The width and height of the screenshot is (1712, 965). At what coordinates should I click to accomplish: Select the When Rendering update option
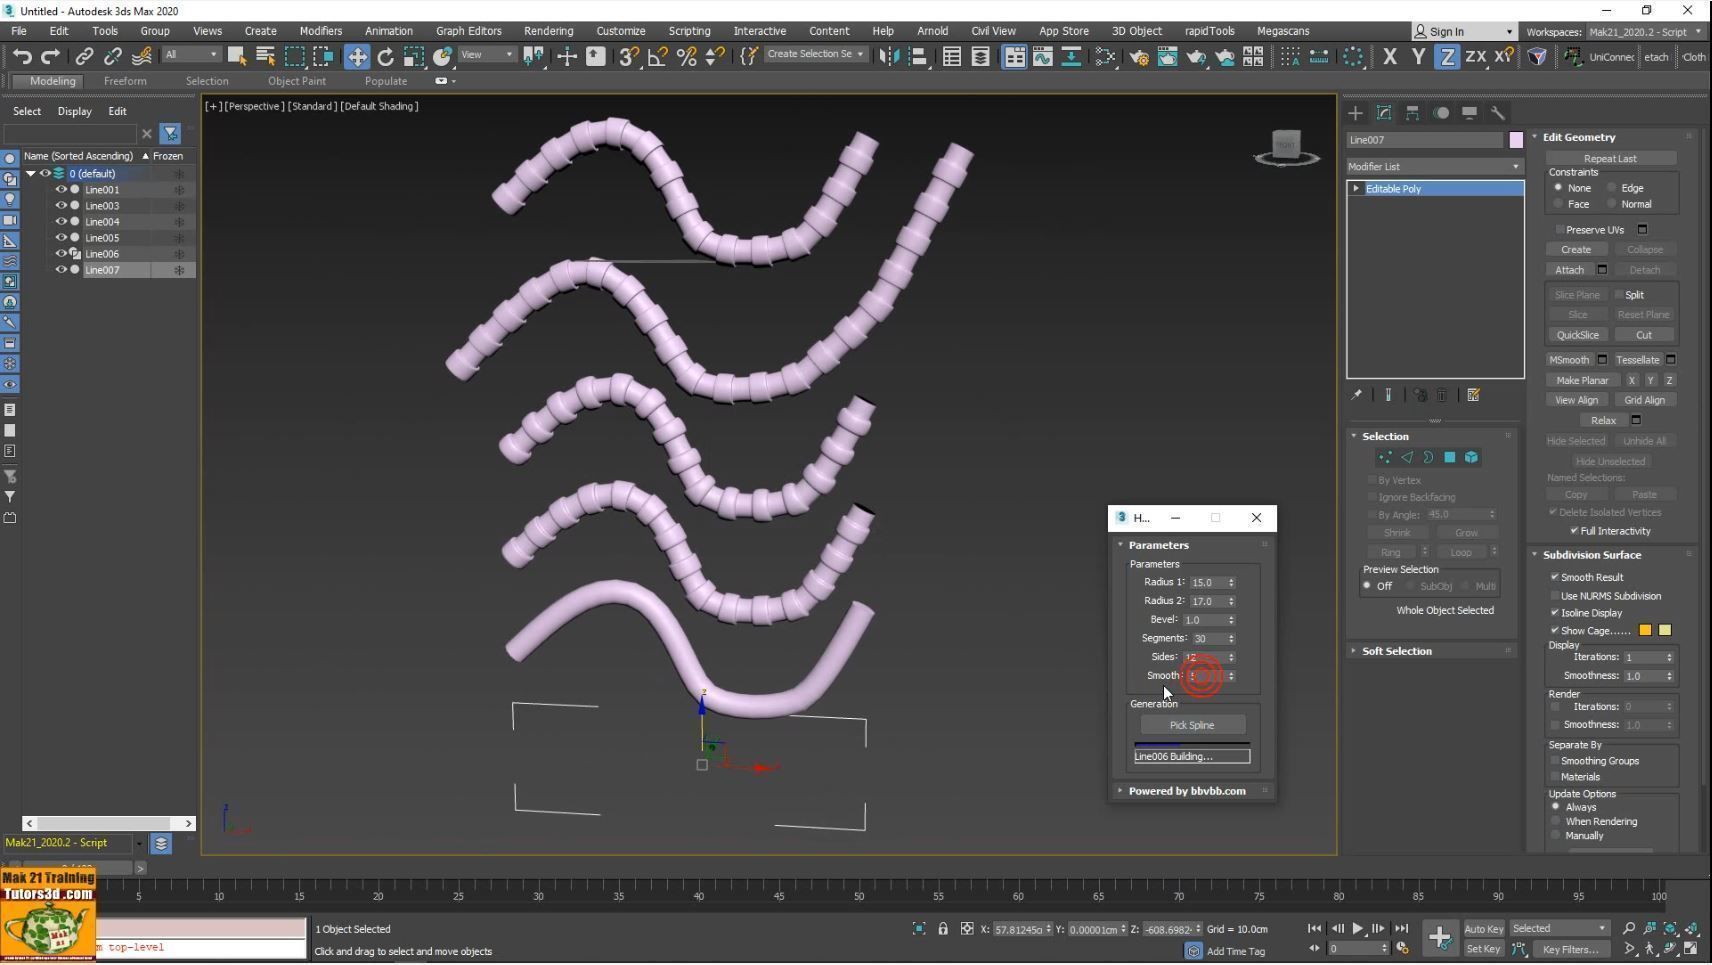(x=1555, y=821)
